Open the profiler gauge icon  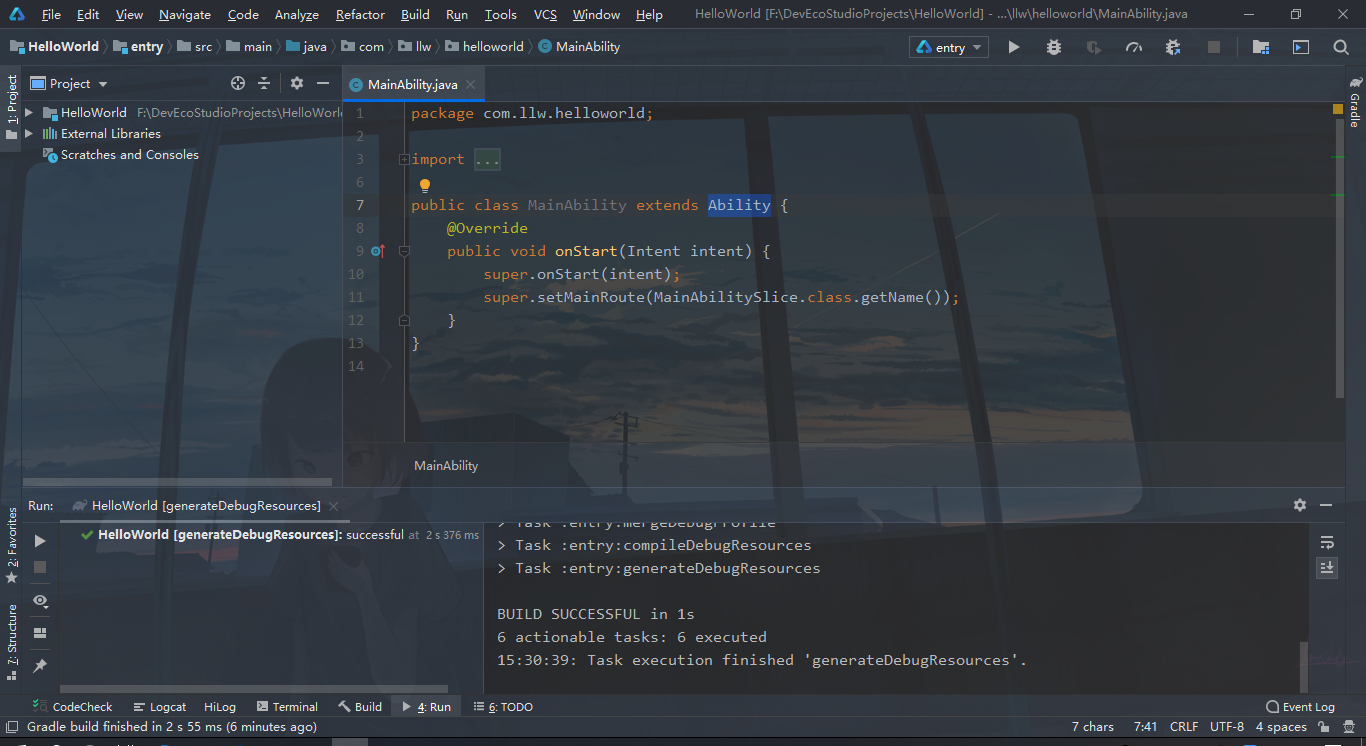[1134, 47]
